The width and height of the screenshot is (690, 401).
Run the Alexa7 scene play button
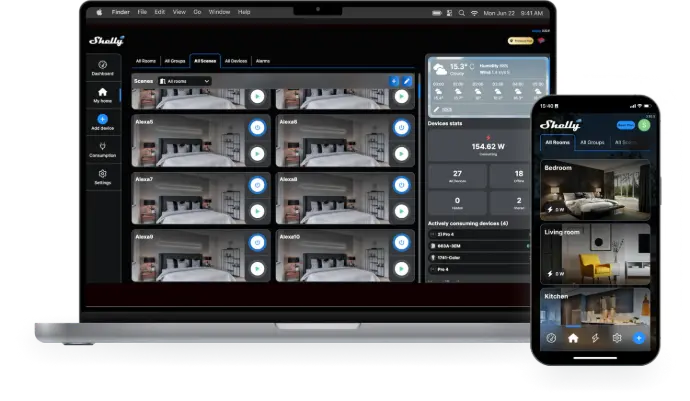257,211
